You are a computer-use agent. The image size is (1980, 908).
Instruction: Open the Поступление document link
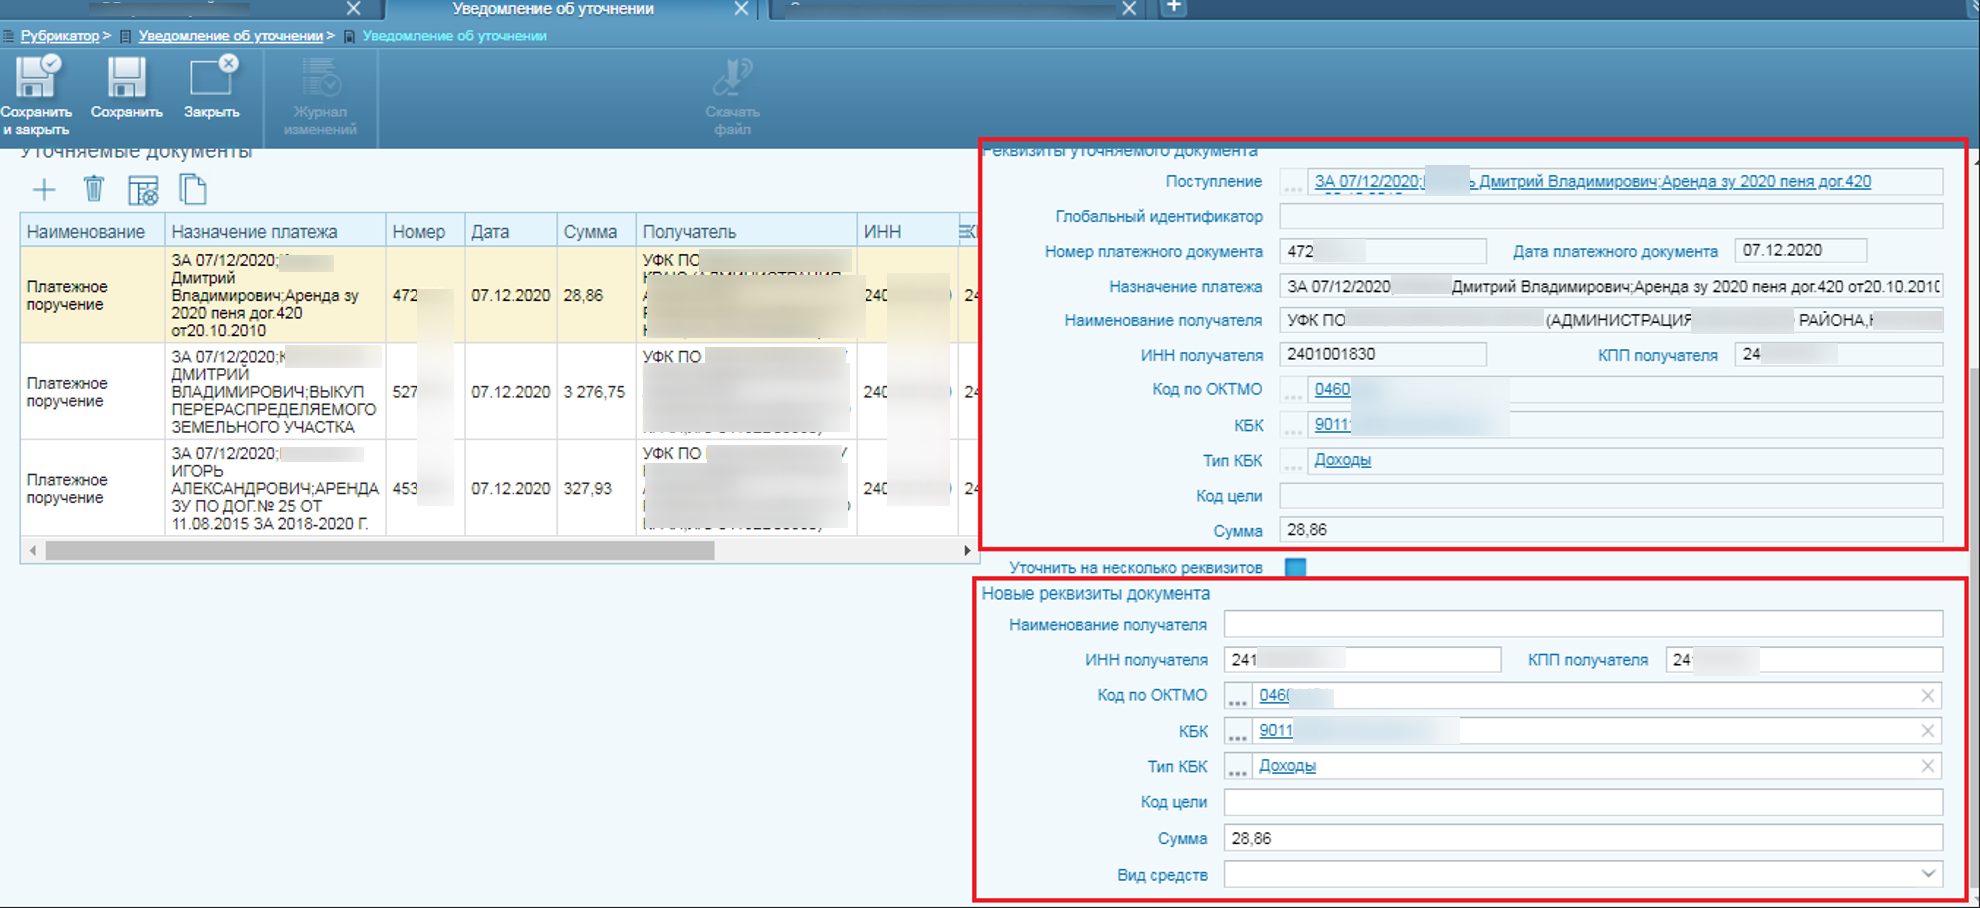[1592, 181]
